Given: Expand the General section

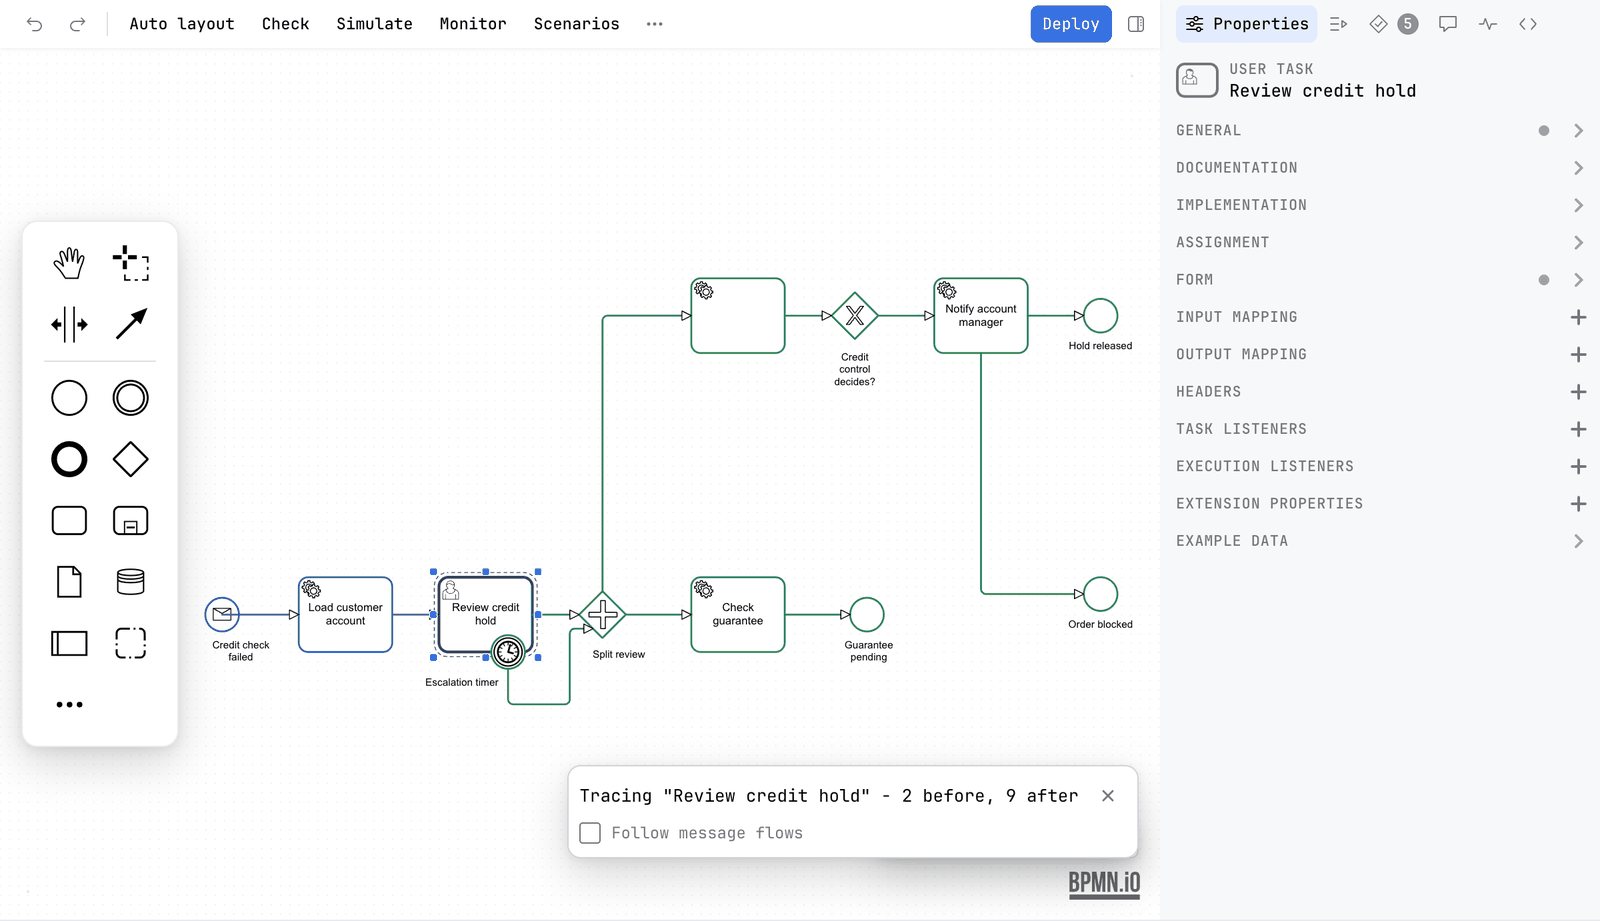Looking at the screenshot, I should point(1380,131).
